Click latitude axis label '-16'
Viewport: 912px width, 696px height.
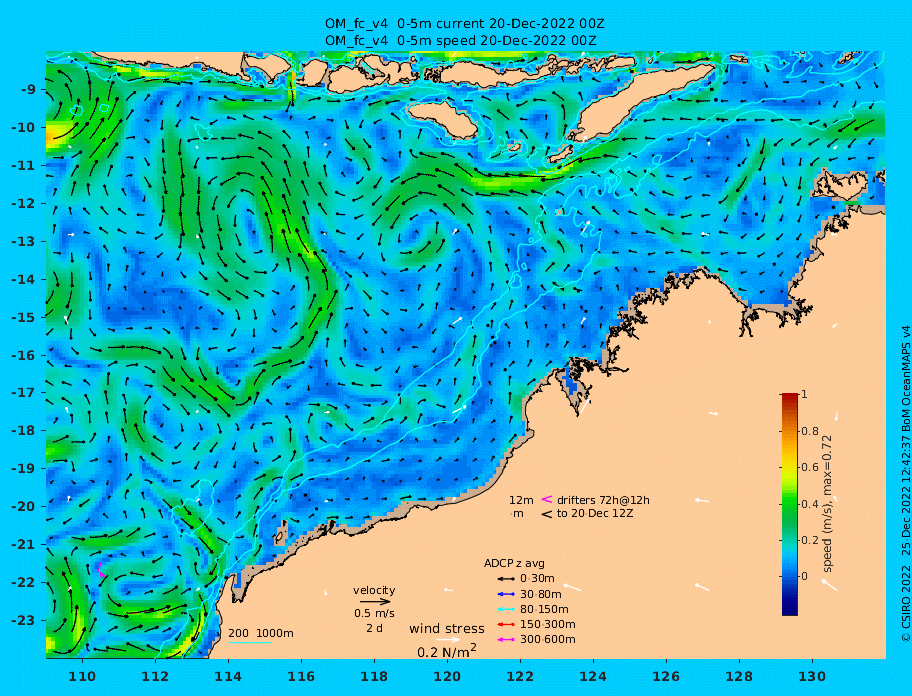point(23,355)
